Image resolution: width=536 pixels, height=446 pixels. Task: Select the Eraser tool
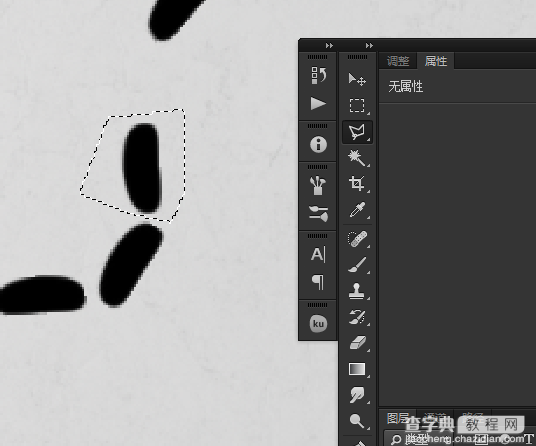(x=357, y=343)
